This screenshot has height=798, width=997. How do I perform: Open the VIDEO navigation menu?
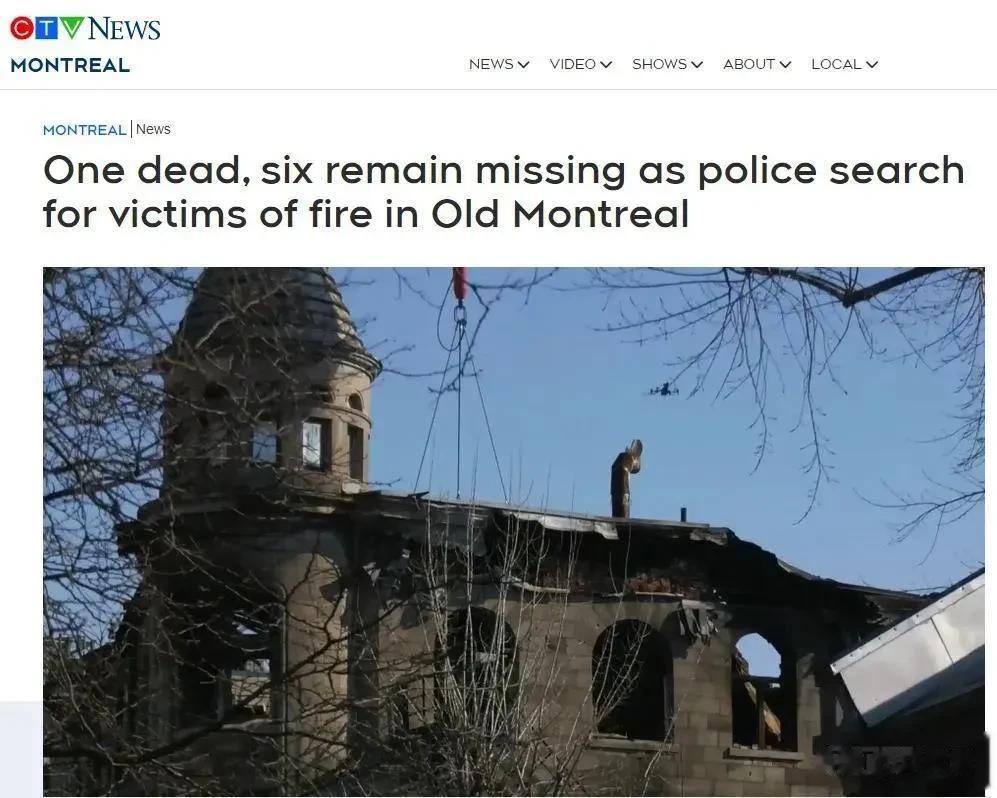(x=572, y=64)
